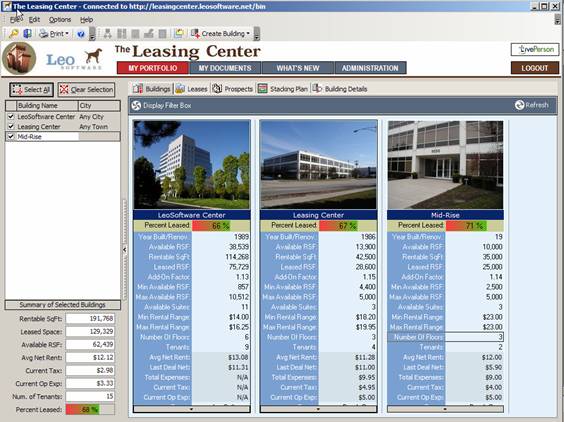The image size is (564, 422).
Task: Open the Leases view icon
Action: (180, 89)
